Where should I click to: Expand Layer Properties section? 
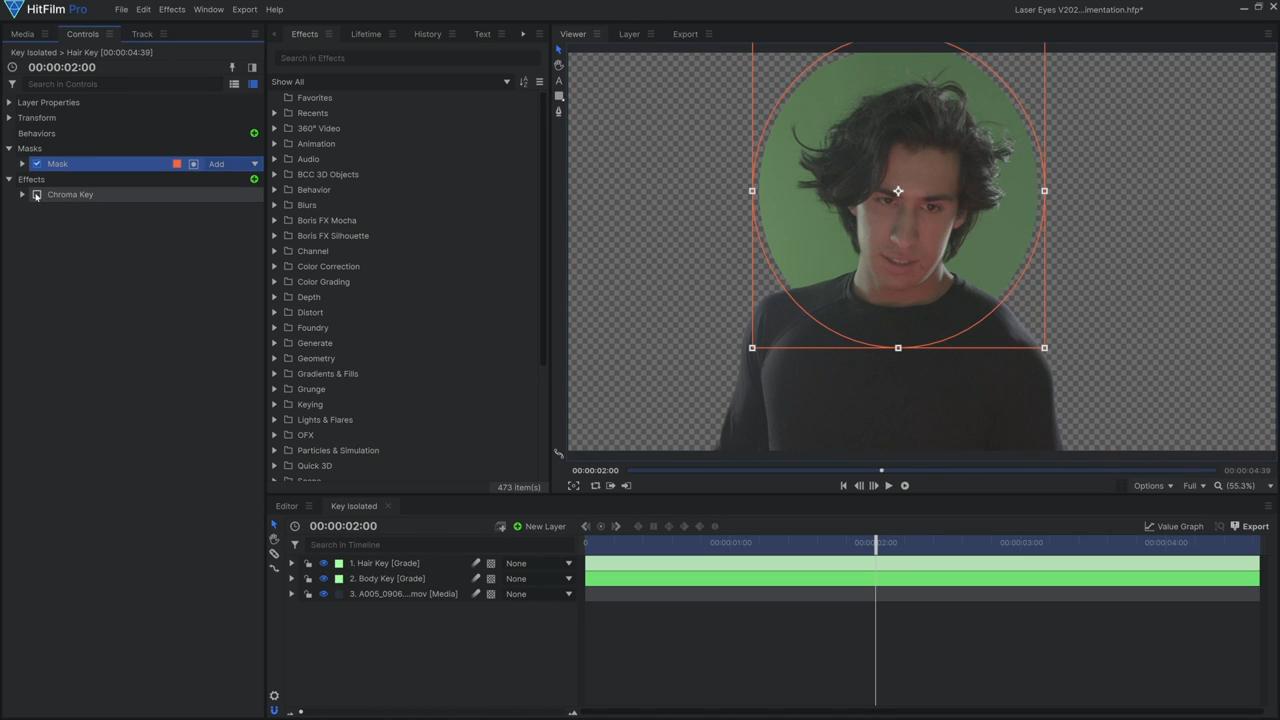pos(9,102)
